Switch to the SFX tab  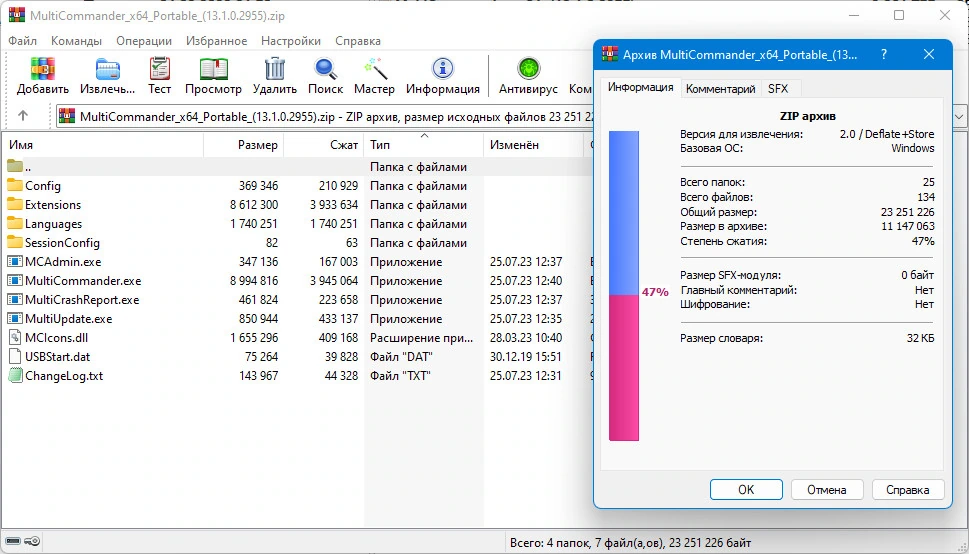pos(778,89)
